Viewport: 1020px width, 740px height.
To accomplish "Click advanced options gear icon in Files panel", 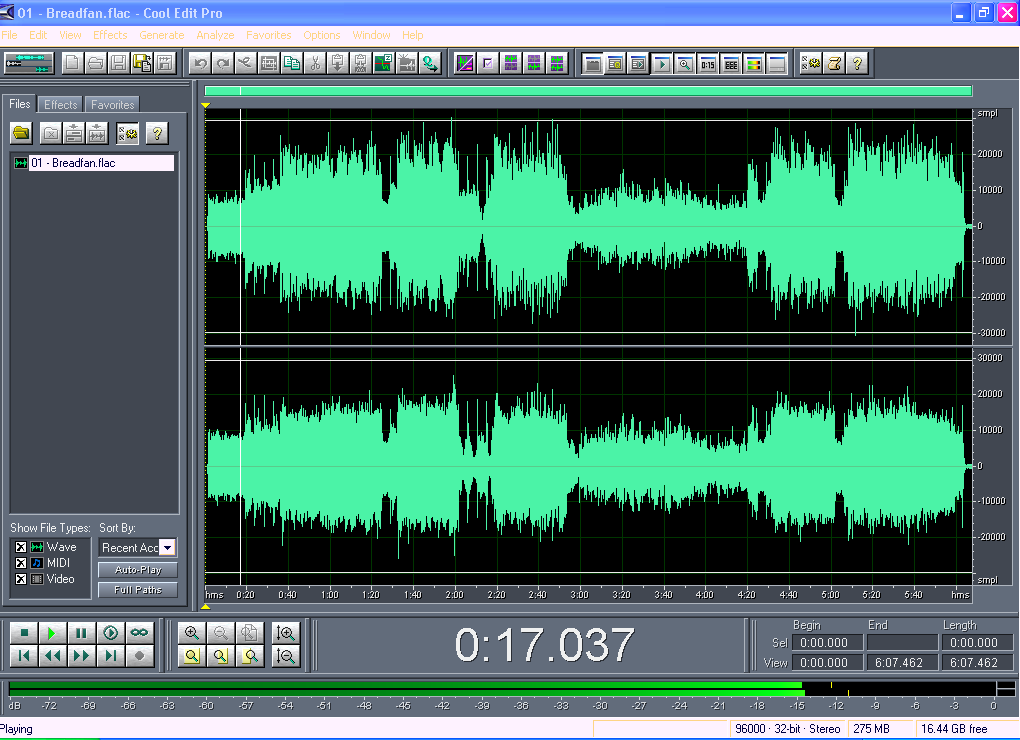I will pyautogui.click(x=127, y=133).
